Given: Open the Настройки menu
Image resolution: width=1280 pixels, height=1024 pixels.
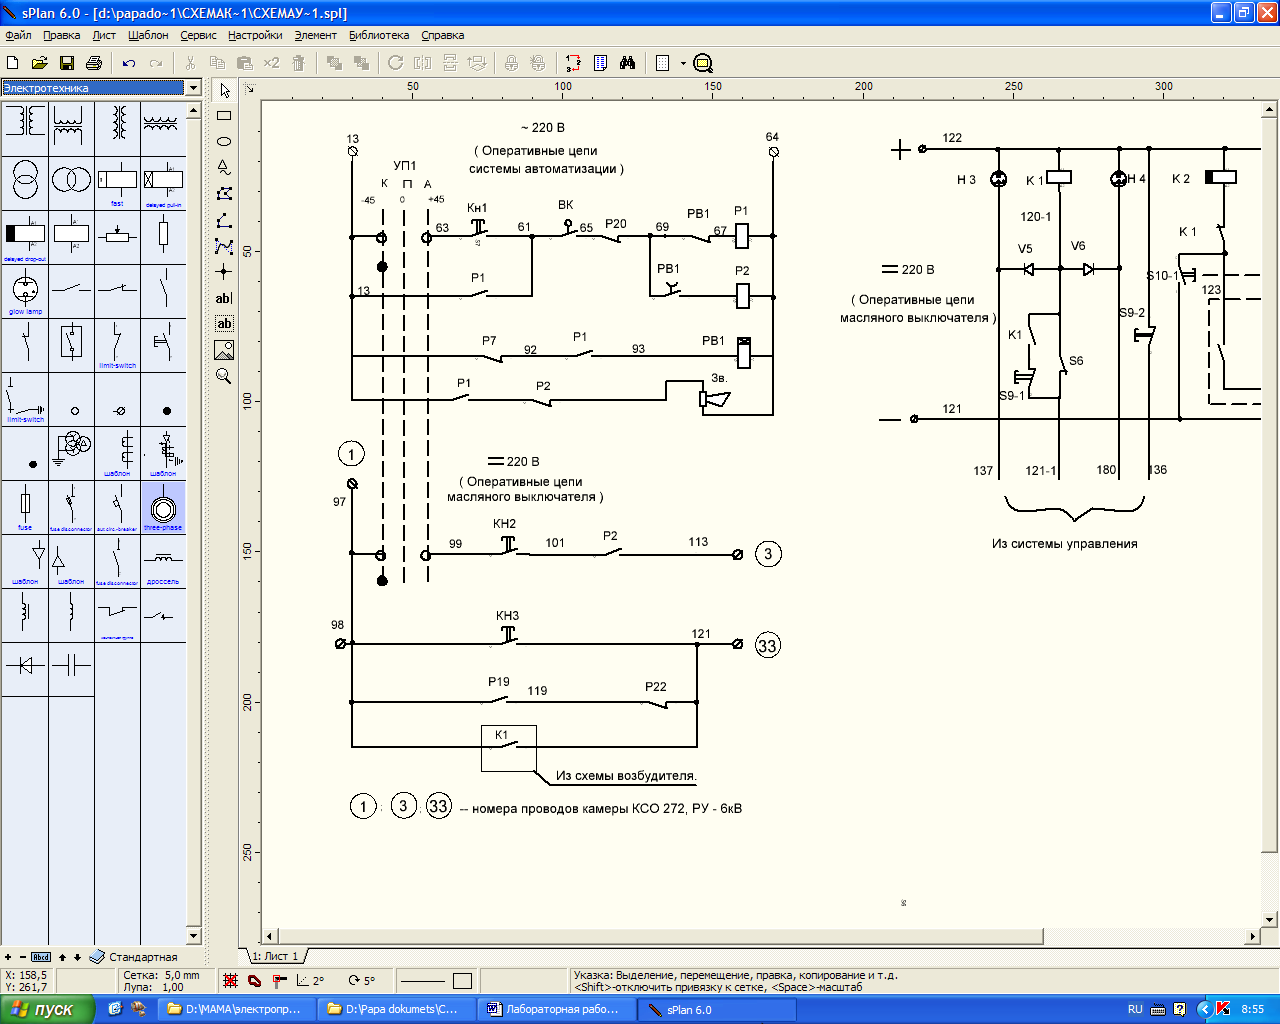Looking at the screenshot, I should click(255, 35).
